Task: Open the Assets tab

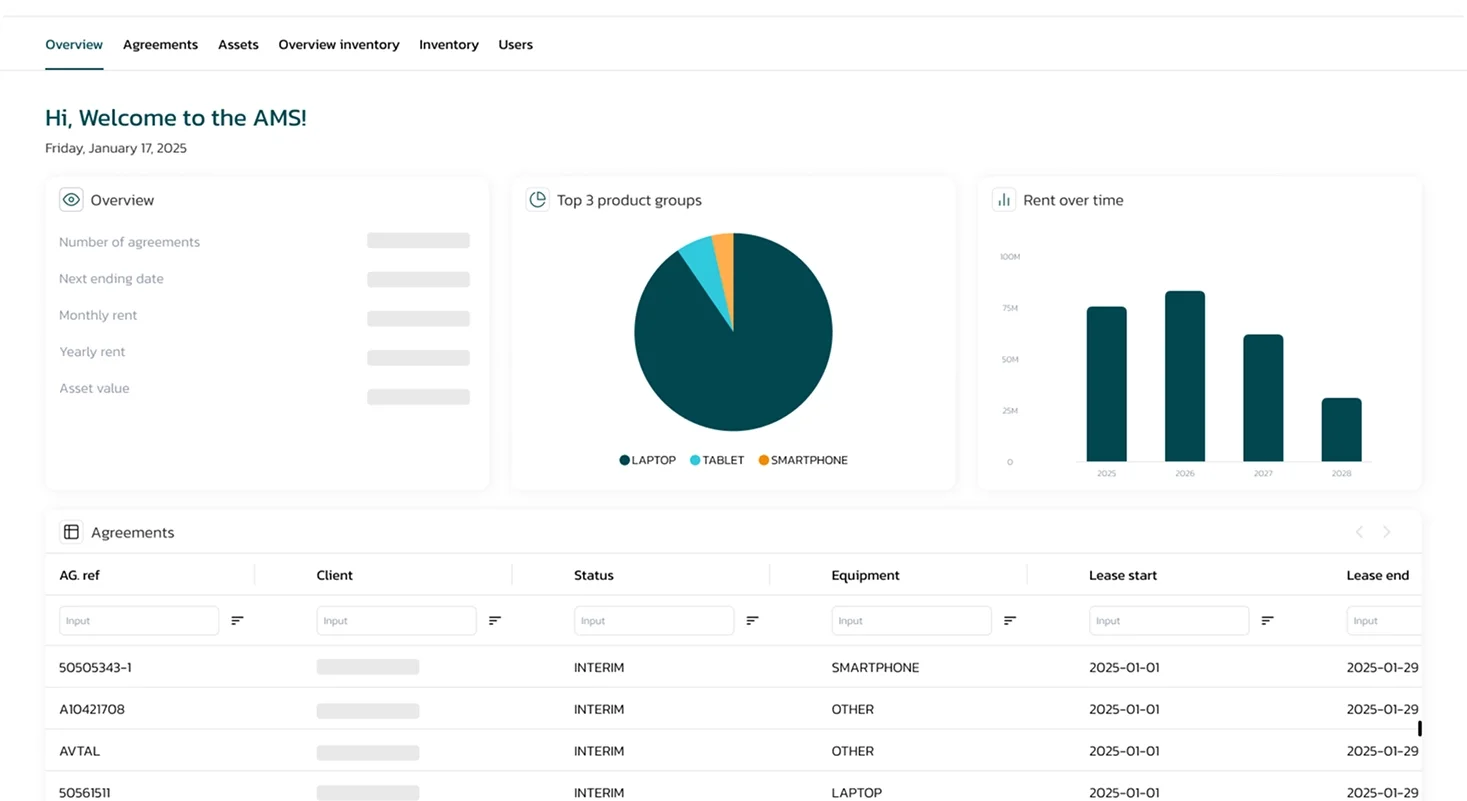Action: pyautogui.click(x=238, y=45)
